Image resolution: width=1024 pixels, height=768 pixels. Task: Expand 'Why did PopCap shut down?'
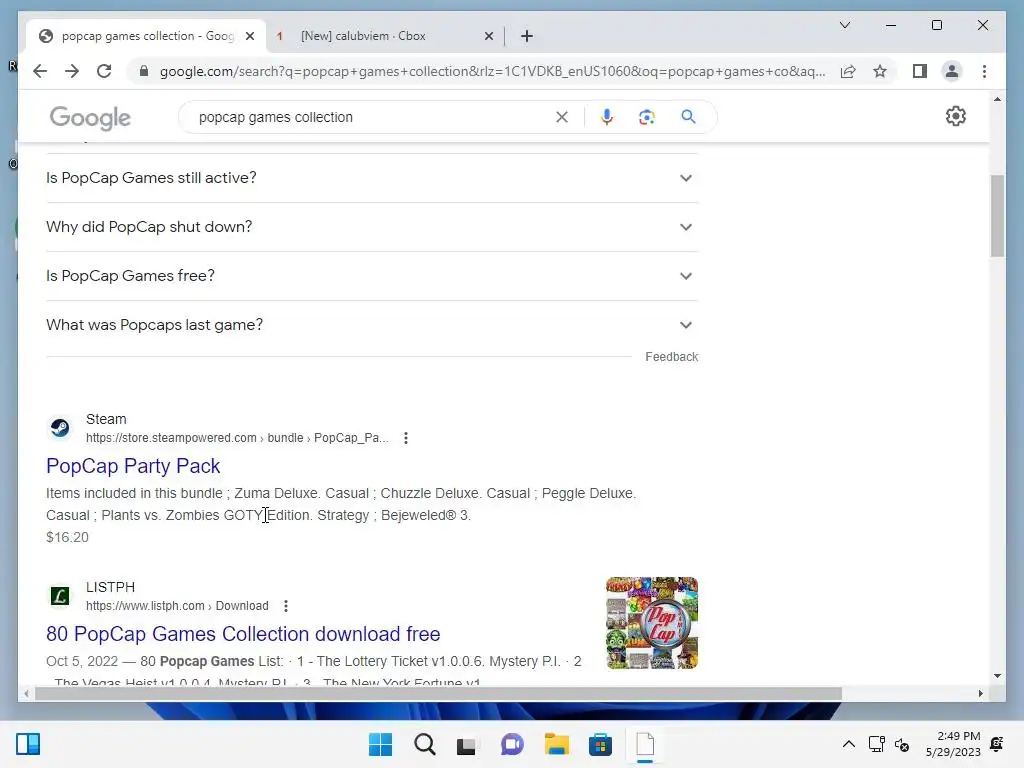372,227
